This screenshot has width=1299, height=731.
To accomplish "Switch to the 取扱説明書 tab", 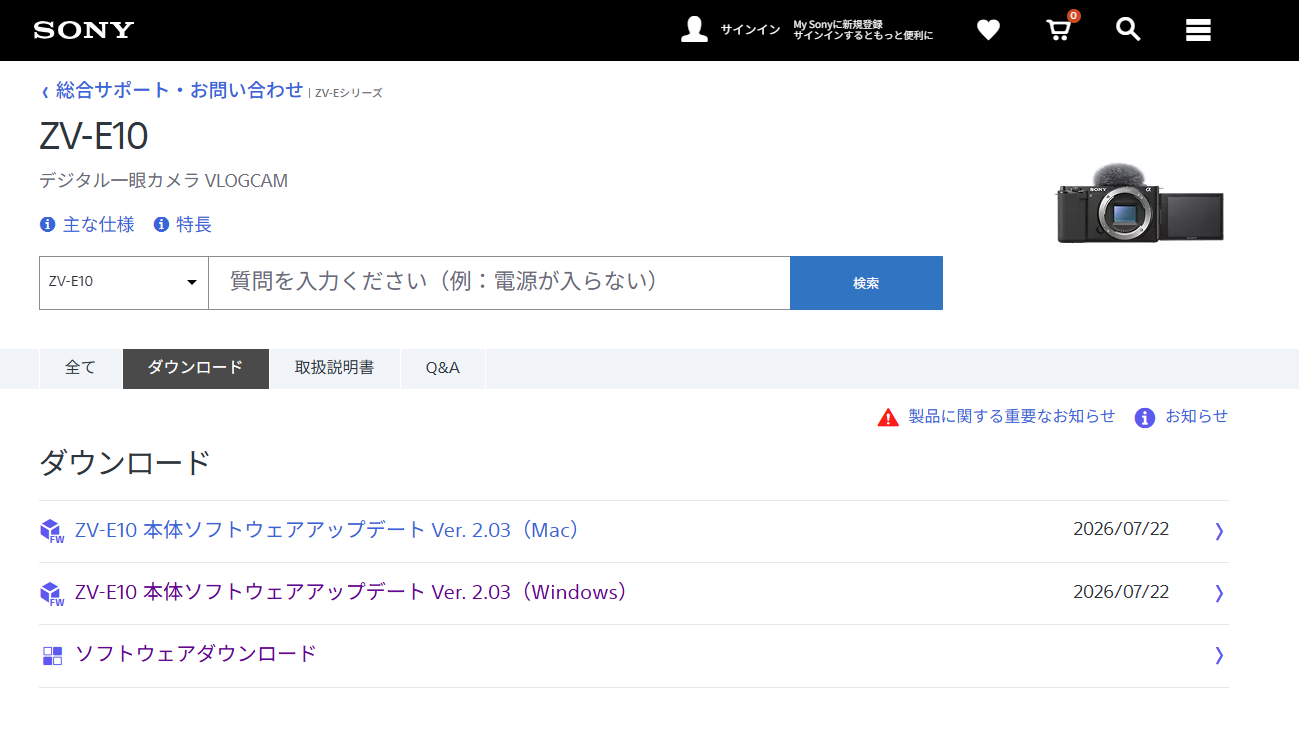I will 334,368.
